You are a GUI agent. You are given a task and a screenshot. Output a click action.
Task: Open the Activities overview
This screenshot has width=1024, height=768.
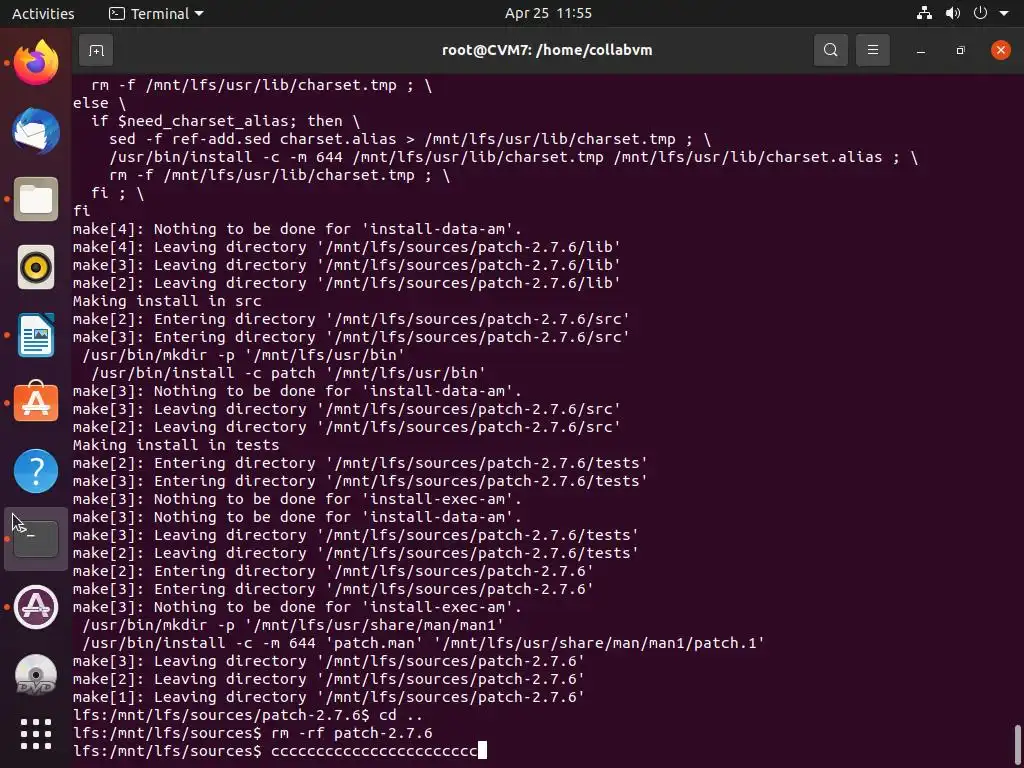click(43, 13)
